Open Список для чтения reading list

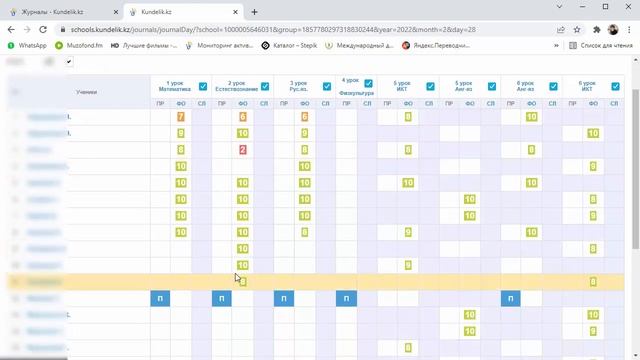pyautogui.click(x=601, y=45)
